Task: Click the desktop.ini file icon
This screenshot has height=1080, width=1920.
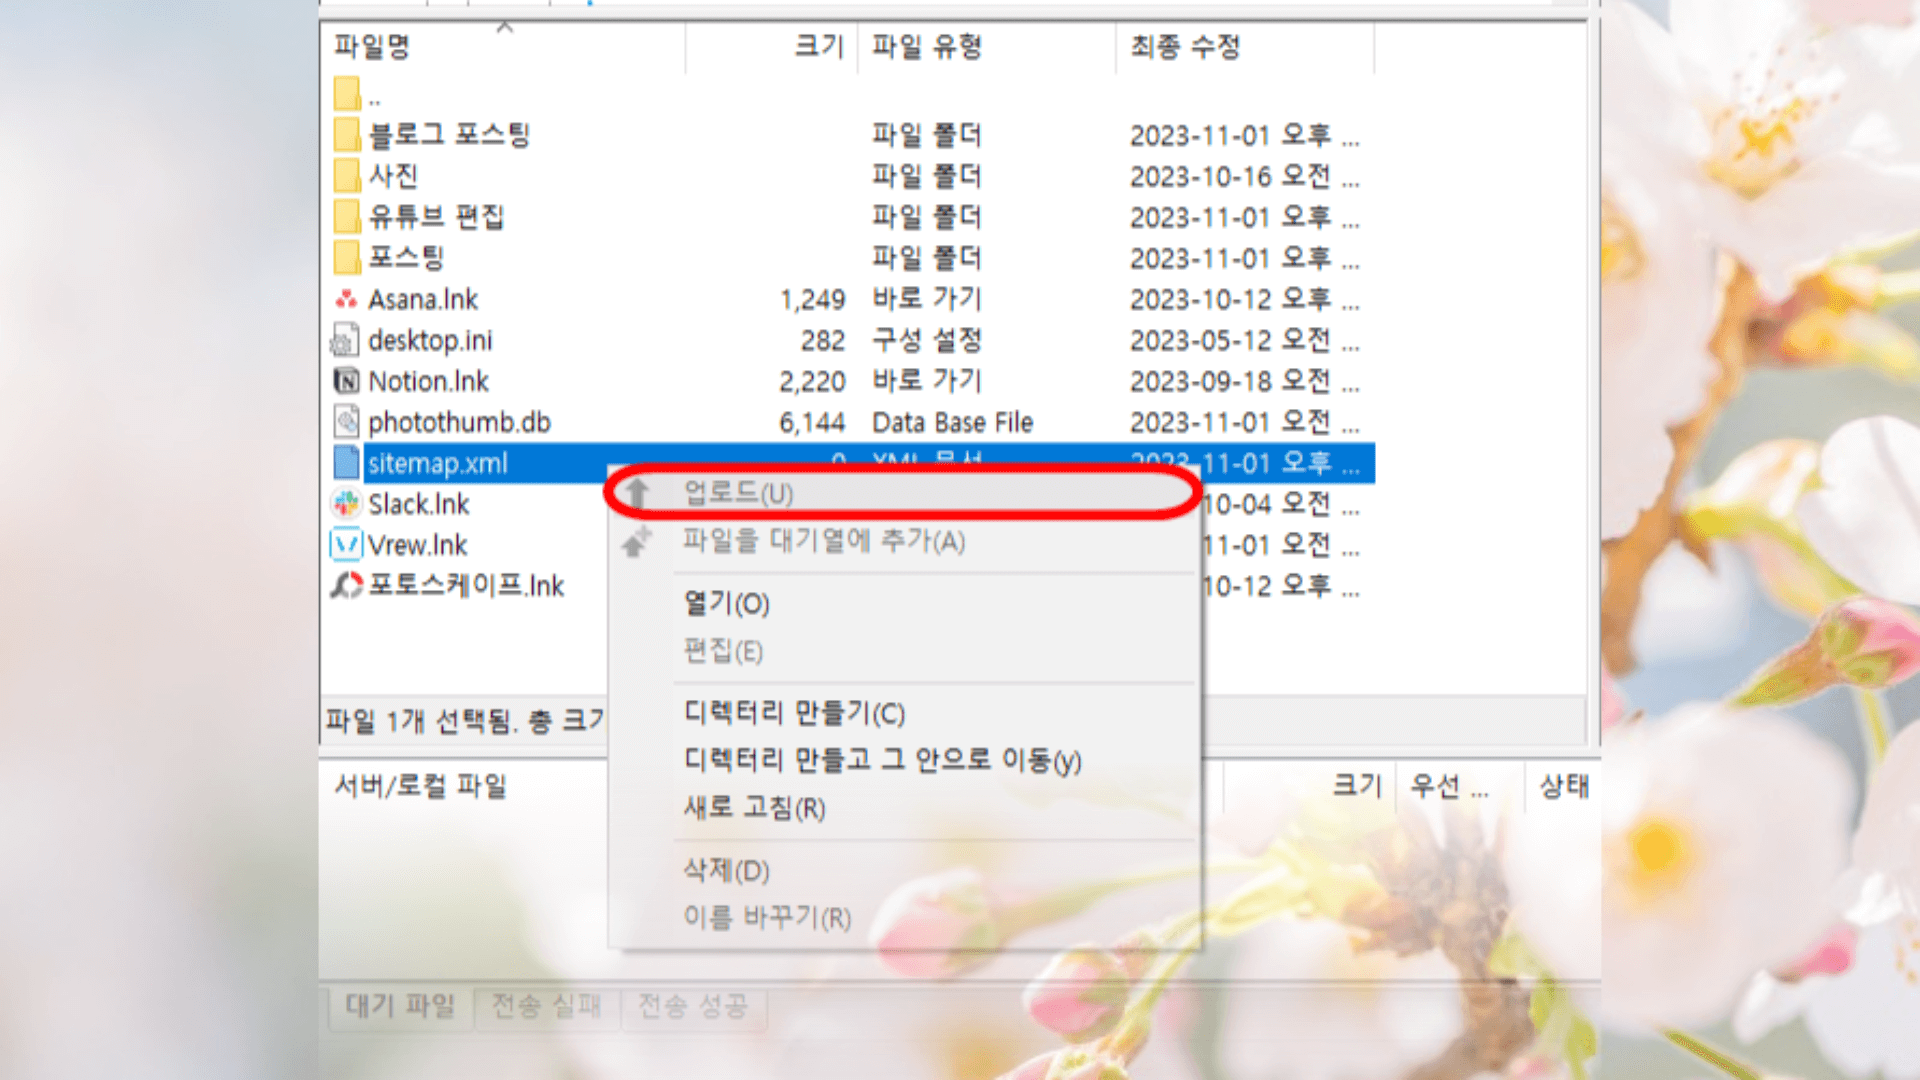Action: click(x=346, y=341)
